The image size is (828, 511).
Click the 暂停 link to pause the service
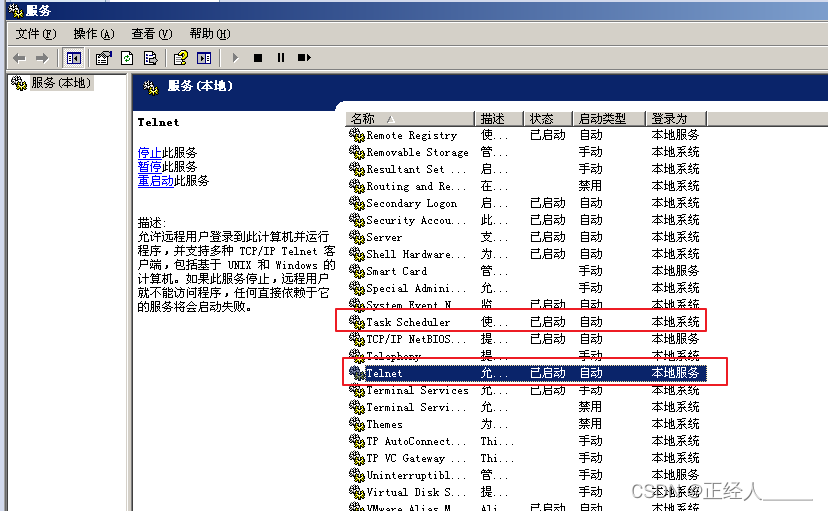pos(149,167)
